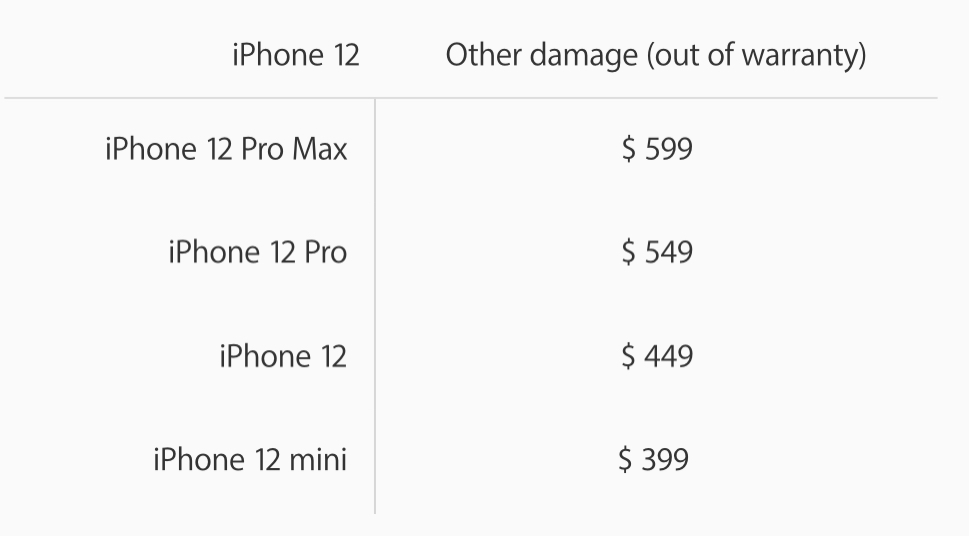This screenshot has width=969, height=536.
Task: Select the iPhone 12 Pro row label
Action: tap(257, 252)
